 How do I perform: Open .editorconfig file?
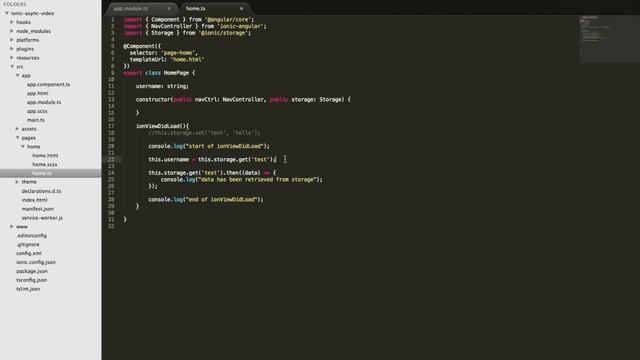[31, 236]
